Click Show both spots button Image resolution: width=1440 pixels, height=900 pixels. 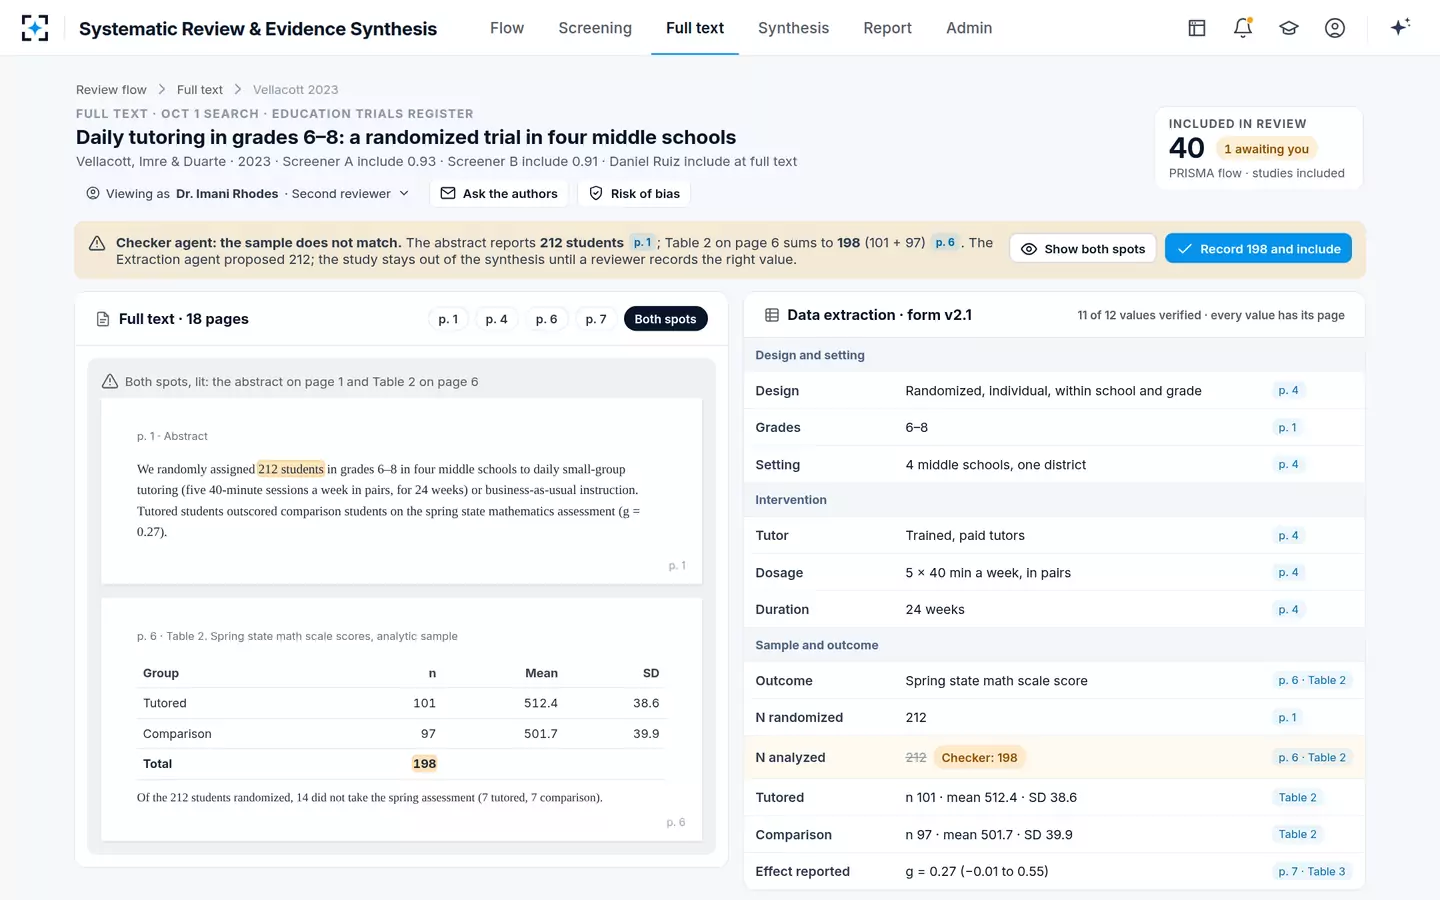tap(1083, 249)
